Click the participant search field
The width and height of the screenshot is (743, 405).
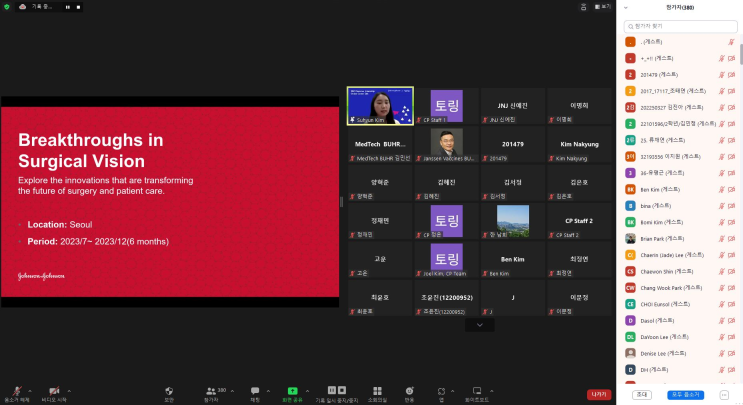click(680, 27)
